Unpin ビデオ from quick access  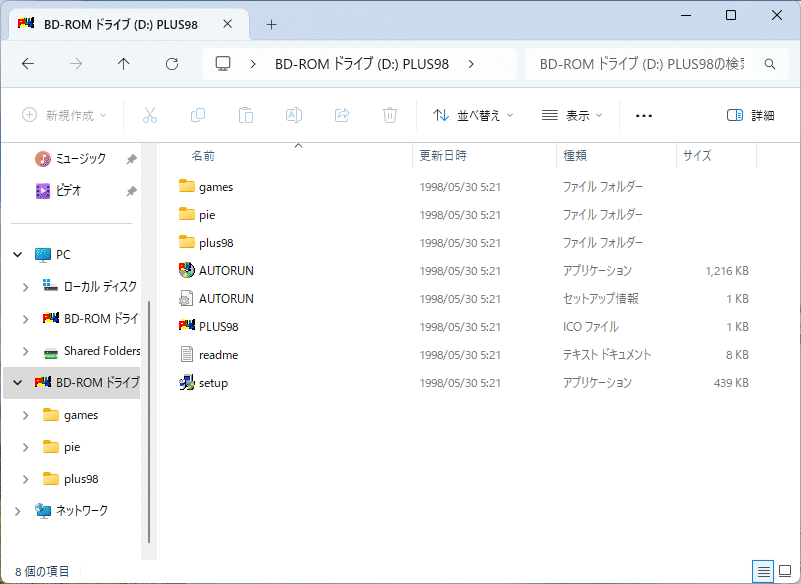tap(131, 191)
